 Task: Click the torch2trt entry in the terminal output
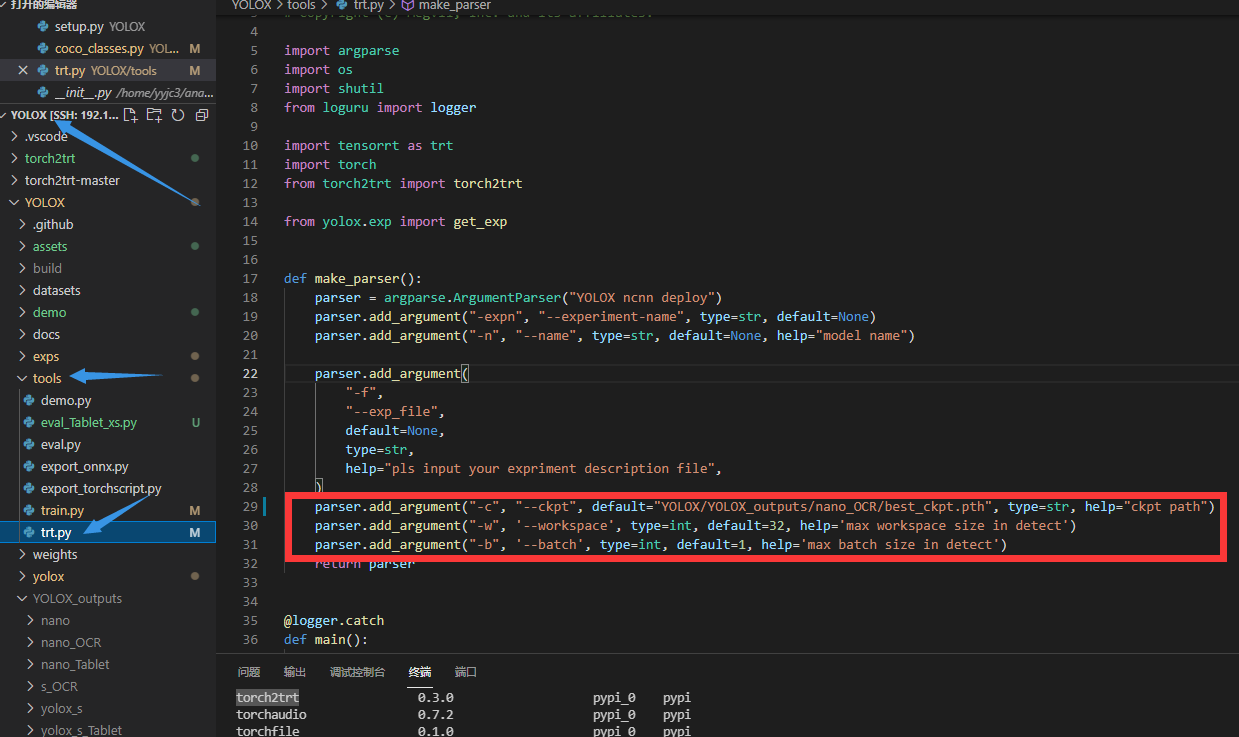(266, 697)
